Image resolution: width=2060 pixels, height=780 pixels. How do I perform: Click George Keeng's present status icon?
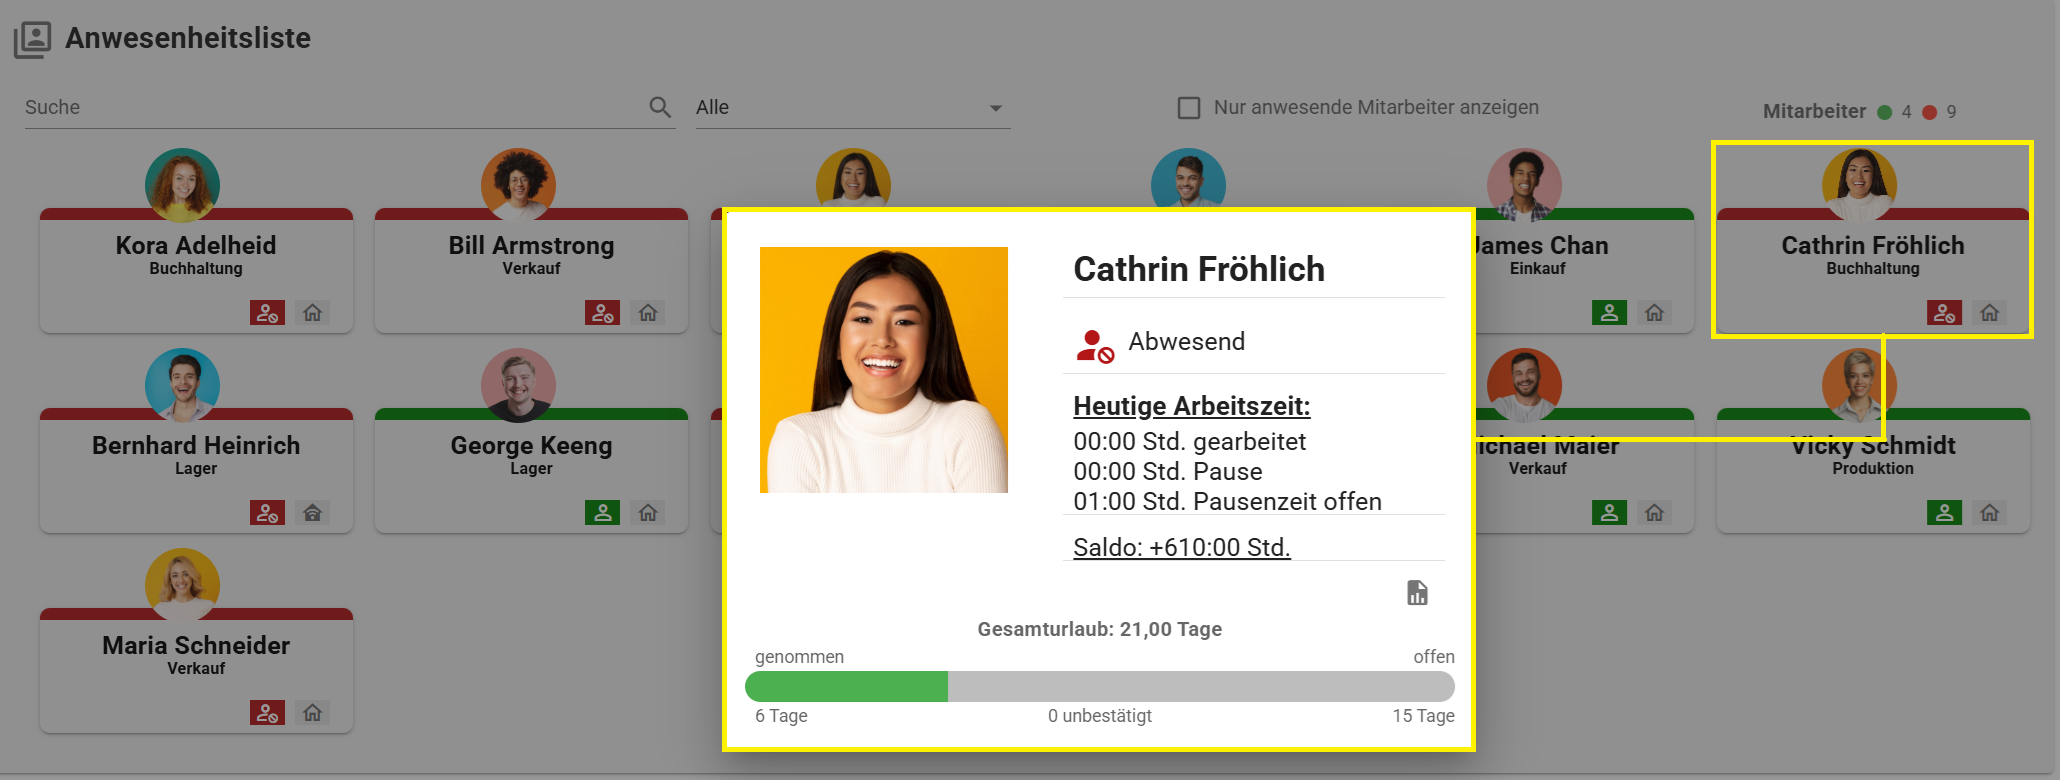point(602,513)
